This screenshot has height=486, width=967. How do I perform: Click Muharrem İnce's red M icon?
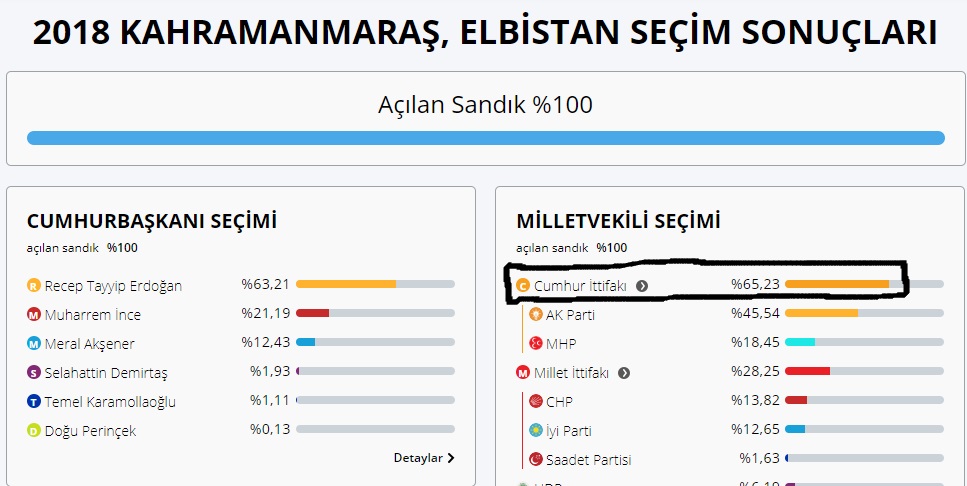pyautogui.click(x=34, y=315)
